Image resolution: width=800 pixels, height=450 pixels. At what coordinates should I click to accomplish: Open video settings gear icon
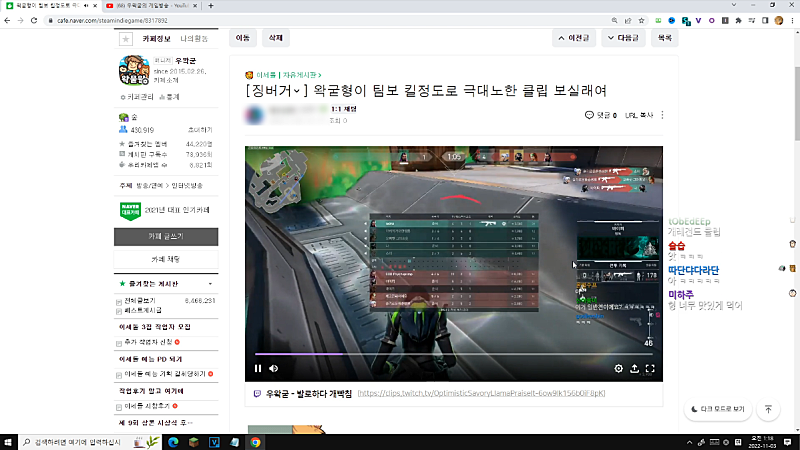(618, 368)
